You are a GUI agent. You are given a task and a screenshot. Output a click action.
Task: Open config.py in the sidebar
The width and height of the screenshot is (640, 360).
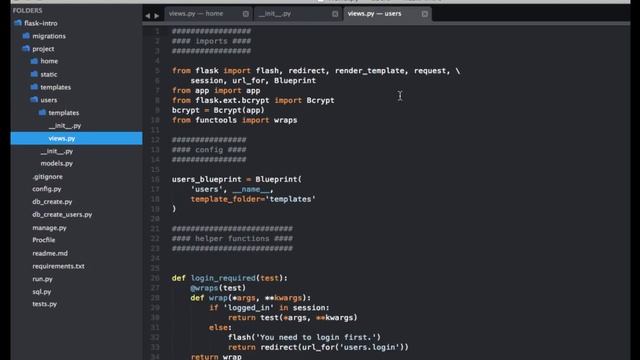click(x=47, y=189)
